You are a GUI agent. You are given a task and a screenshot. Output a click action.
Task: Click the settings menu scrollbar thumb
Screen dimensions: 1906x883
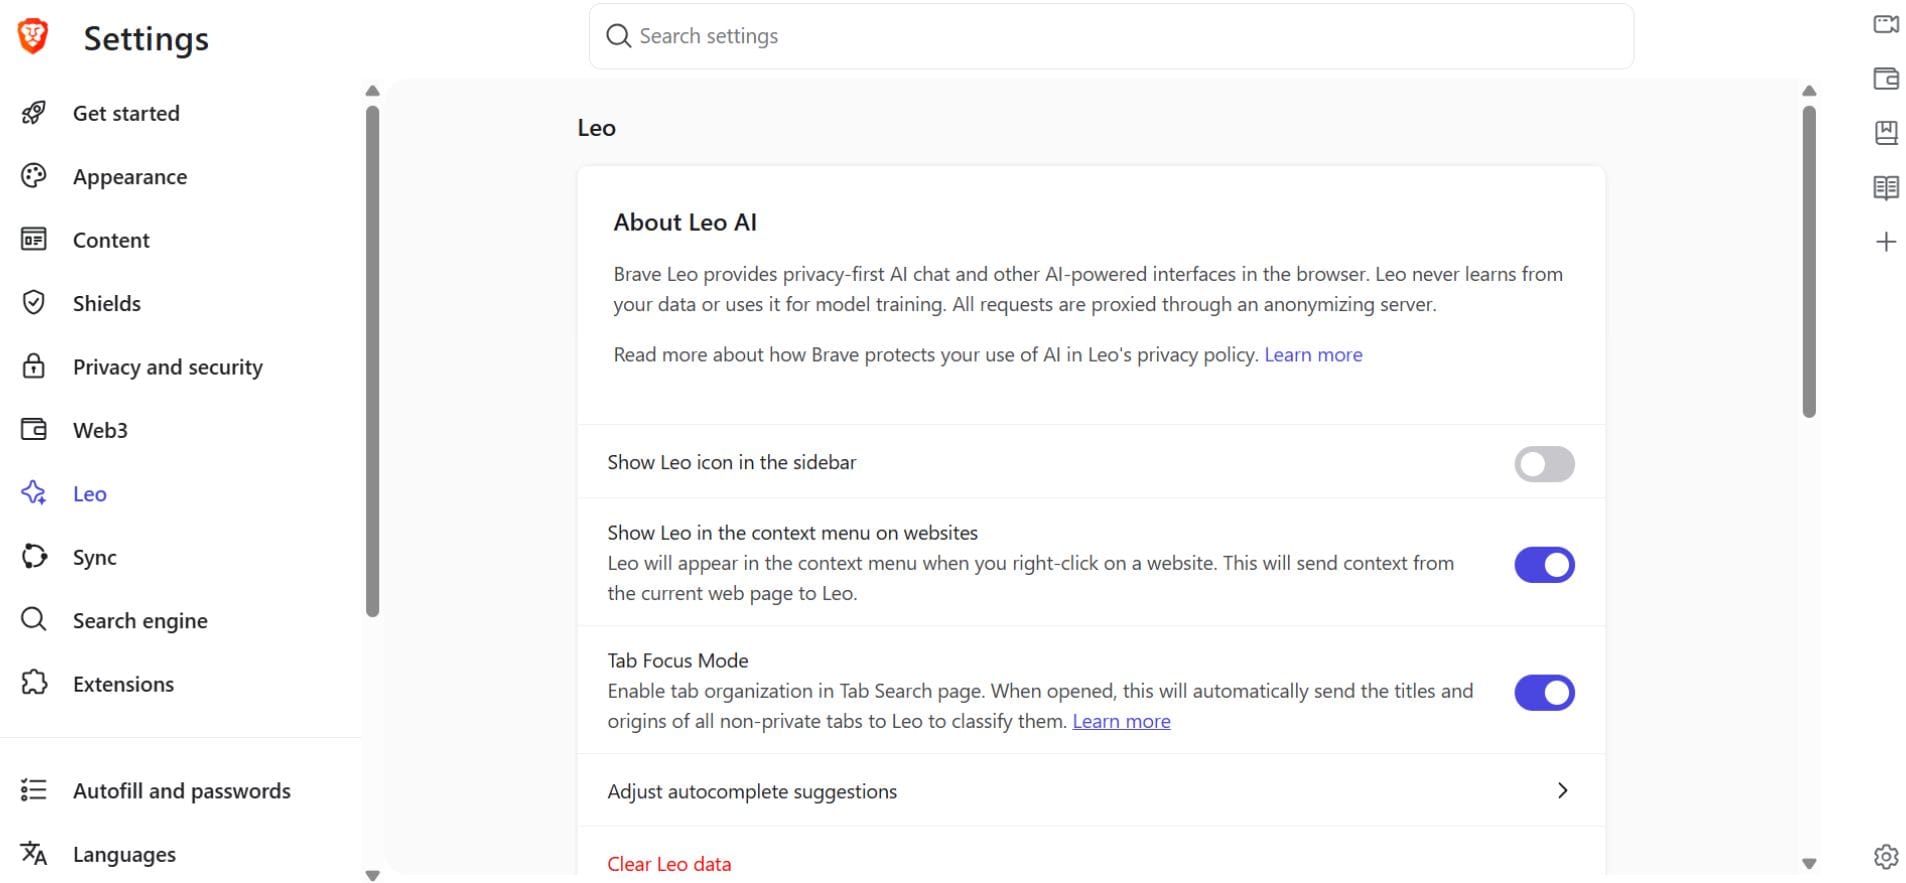[x=373, y=361]
